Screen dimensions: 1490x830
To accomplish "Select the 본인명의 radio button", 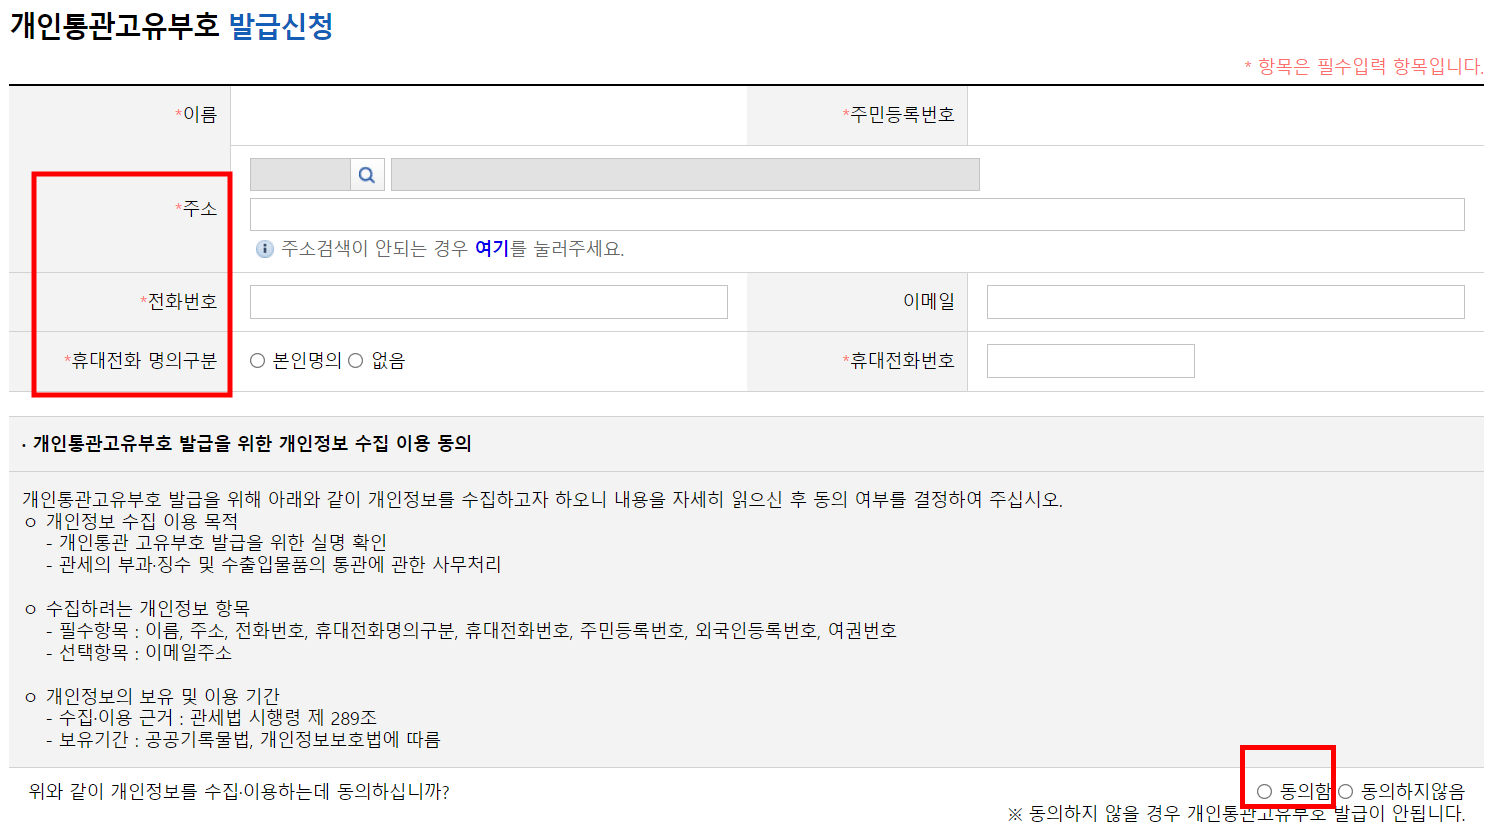I will (257, 361).
